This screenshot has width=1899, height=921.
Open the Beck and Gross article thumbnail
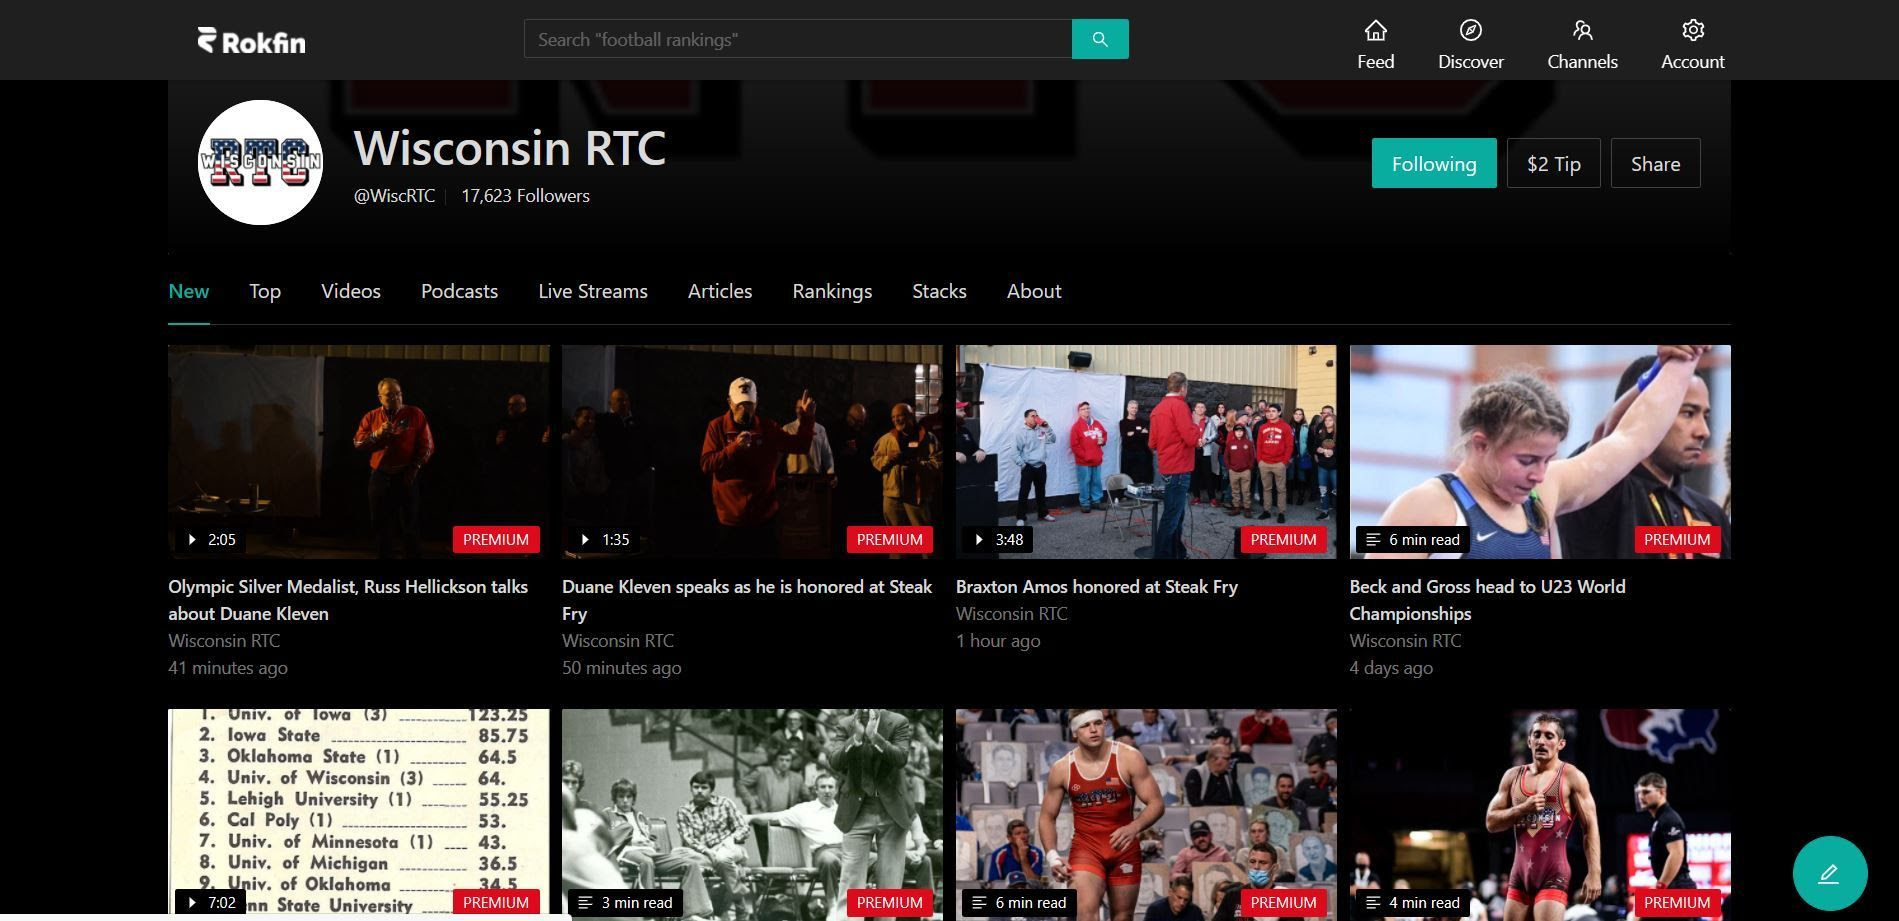click(x=1540, y=452)
